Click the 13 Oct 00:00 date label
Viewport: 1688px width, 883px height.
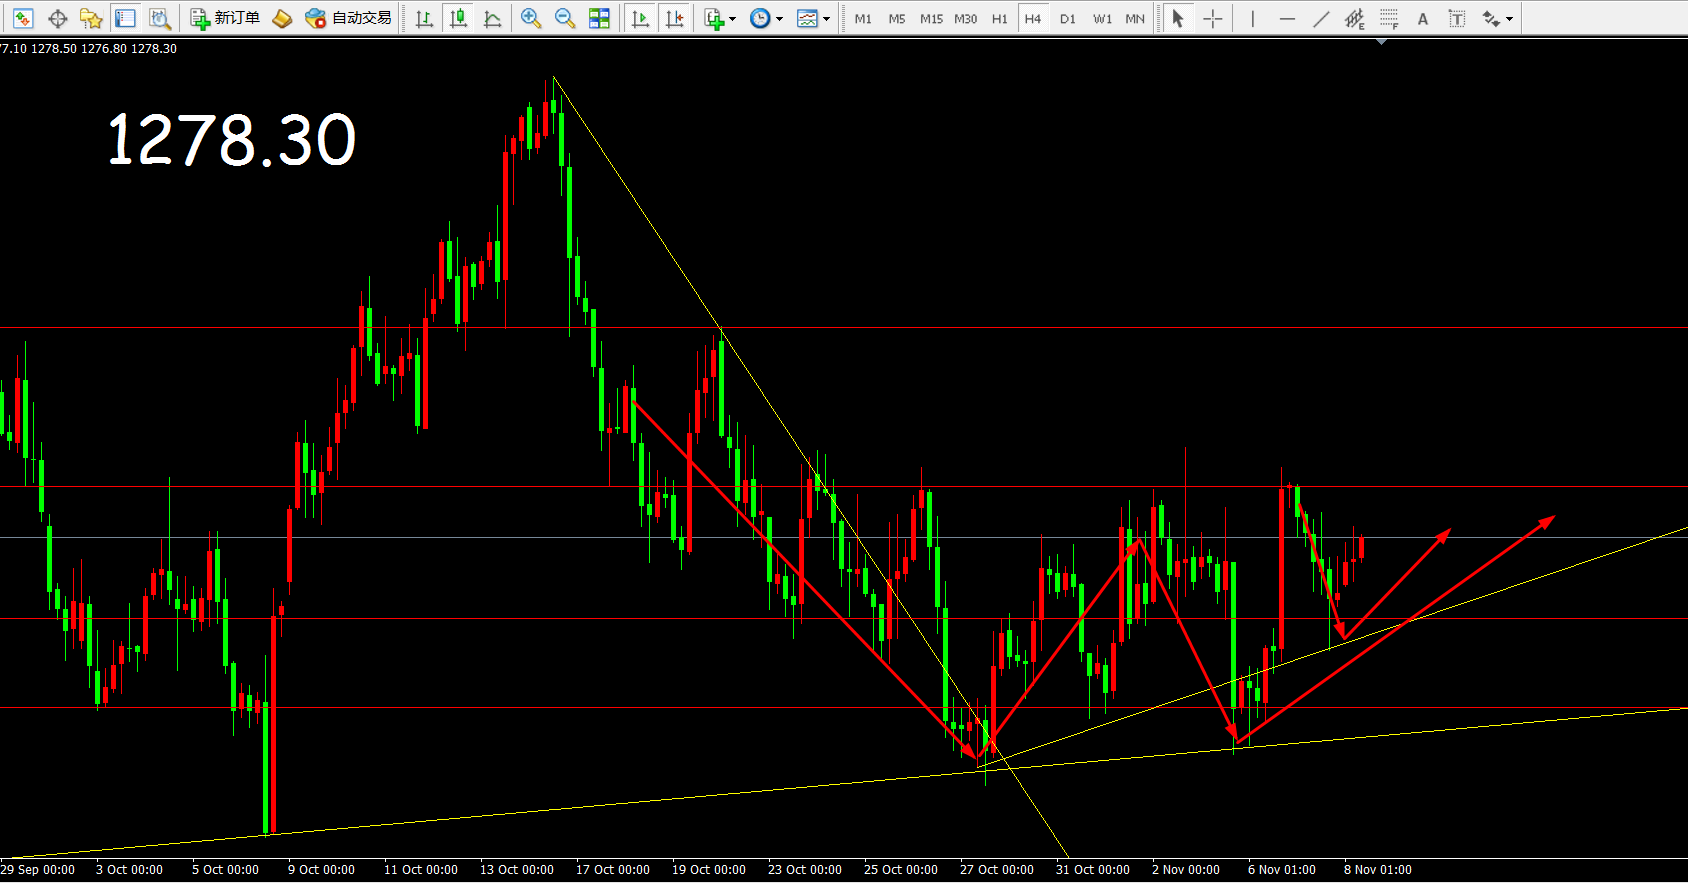point(517,870)
